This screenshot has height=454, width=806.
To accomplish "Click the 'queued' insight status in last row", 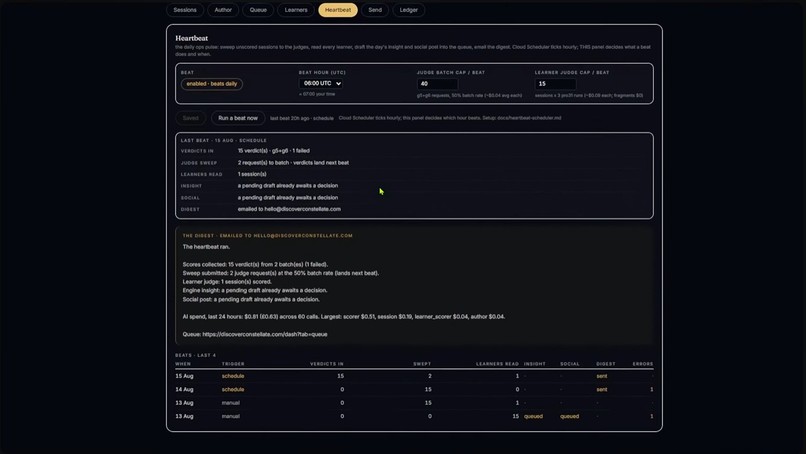I will (x=533, y=416).
